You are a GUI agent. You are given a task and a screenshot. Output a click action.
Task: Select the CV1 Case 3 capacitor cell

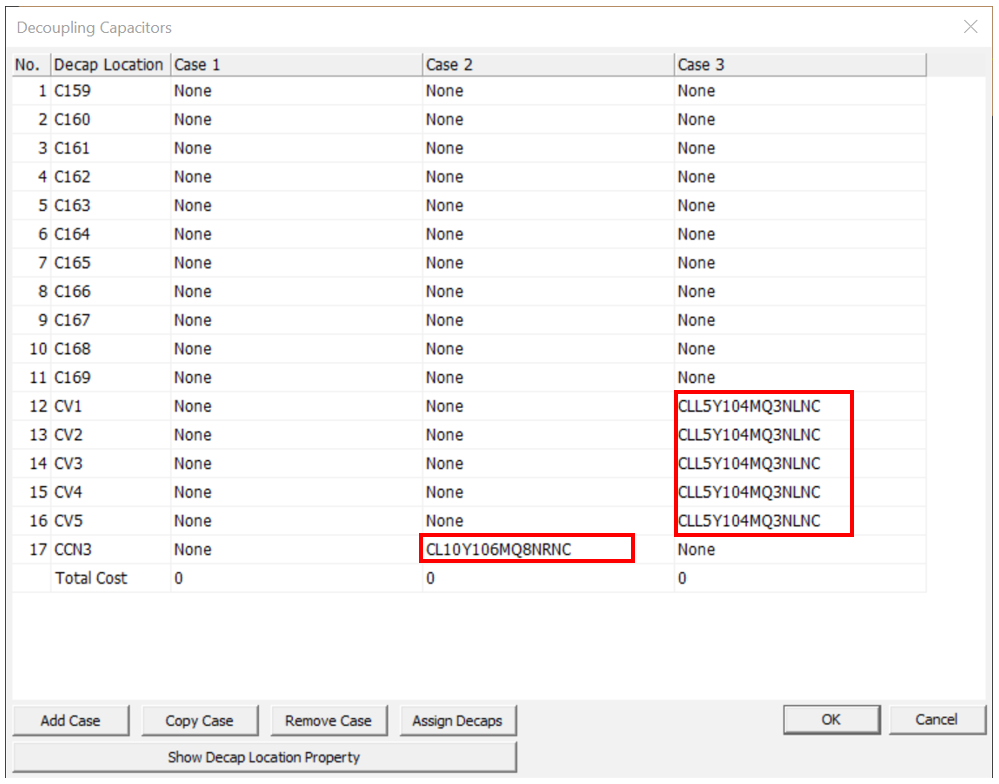tap(749, 406)
